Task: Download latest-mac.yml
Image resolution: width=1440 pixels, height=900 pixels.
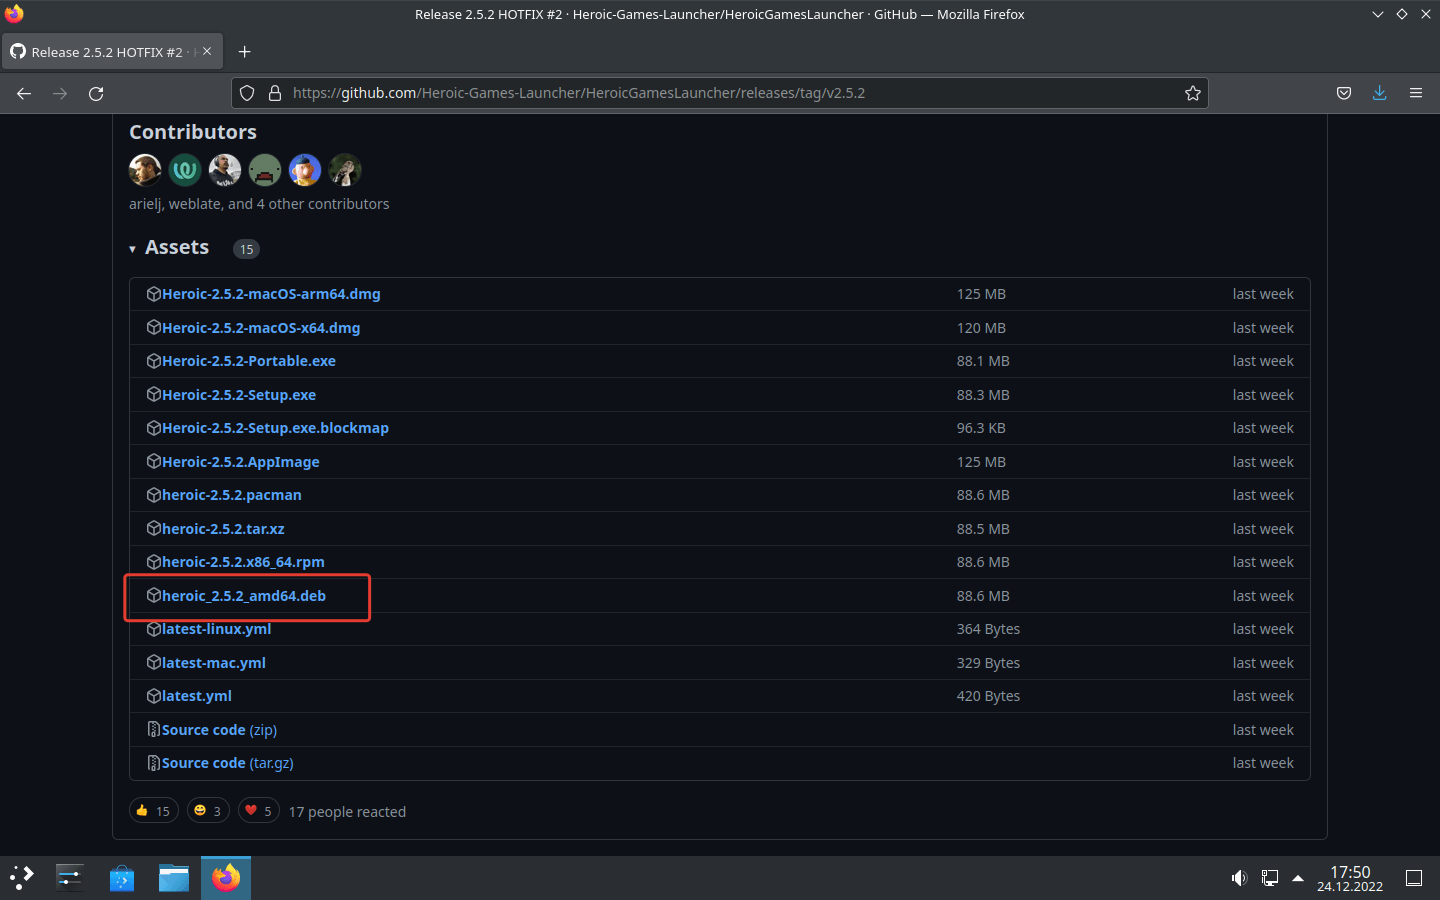Action: [214, 663]
